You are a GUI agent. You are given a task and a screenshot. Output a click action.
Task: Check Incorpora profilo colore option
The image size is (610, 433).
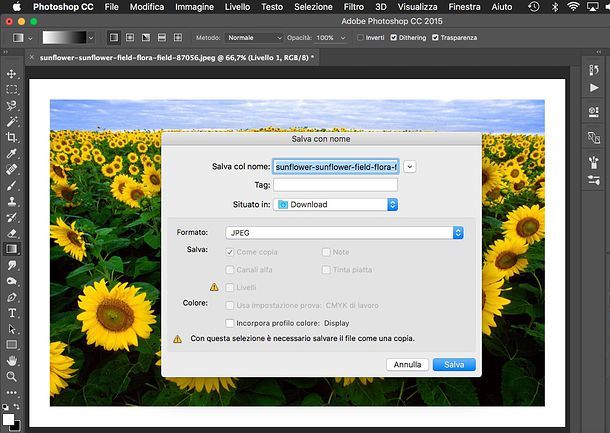[x=230, y=323]
